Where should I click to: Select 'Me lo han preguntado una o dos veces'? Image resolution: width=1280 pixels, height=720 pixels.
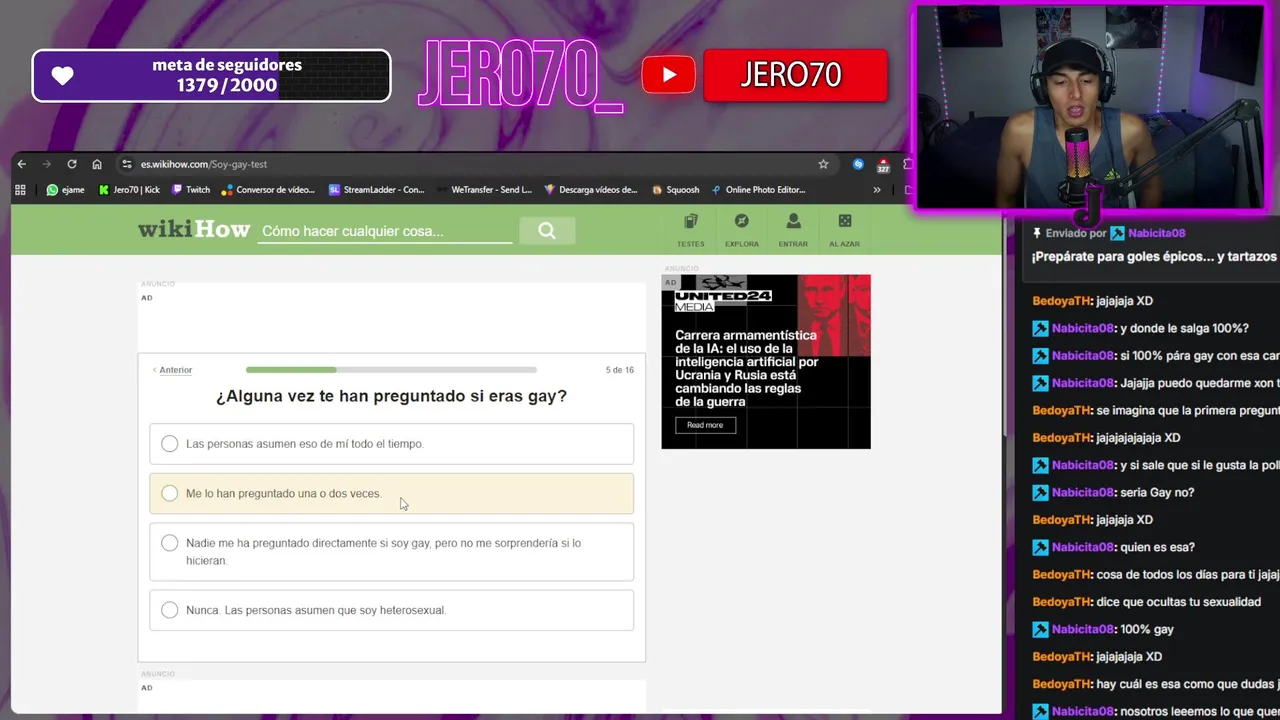tap(391, 493)
